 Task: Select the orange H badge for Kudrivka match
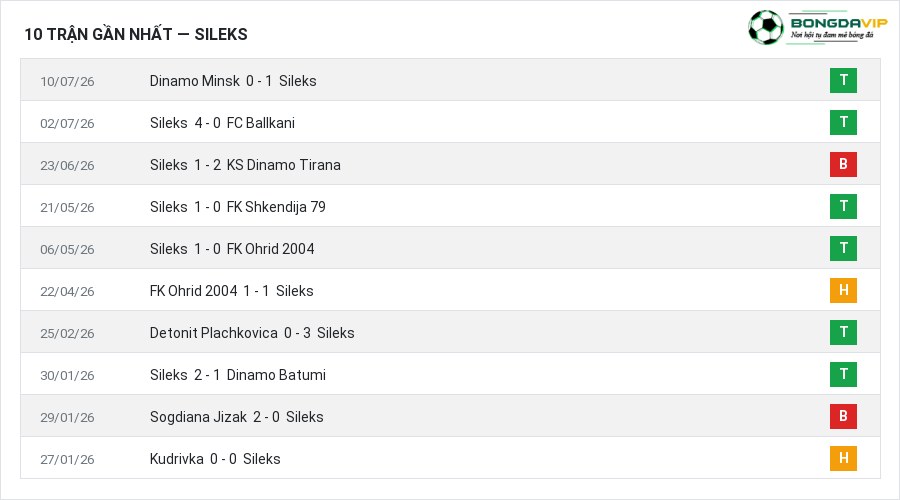[x=843, y=458]
